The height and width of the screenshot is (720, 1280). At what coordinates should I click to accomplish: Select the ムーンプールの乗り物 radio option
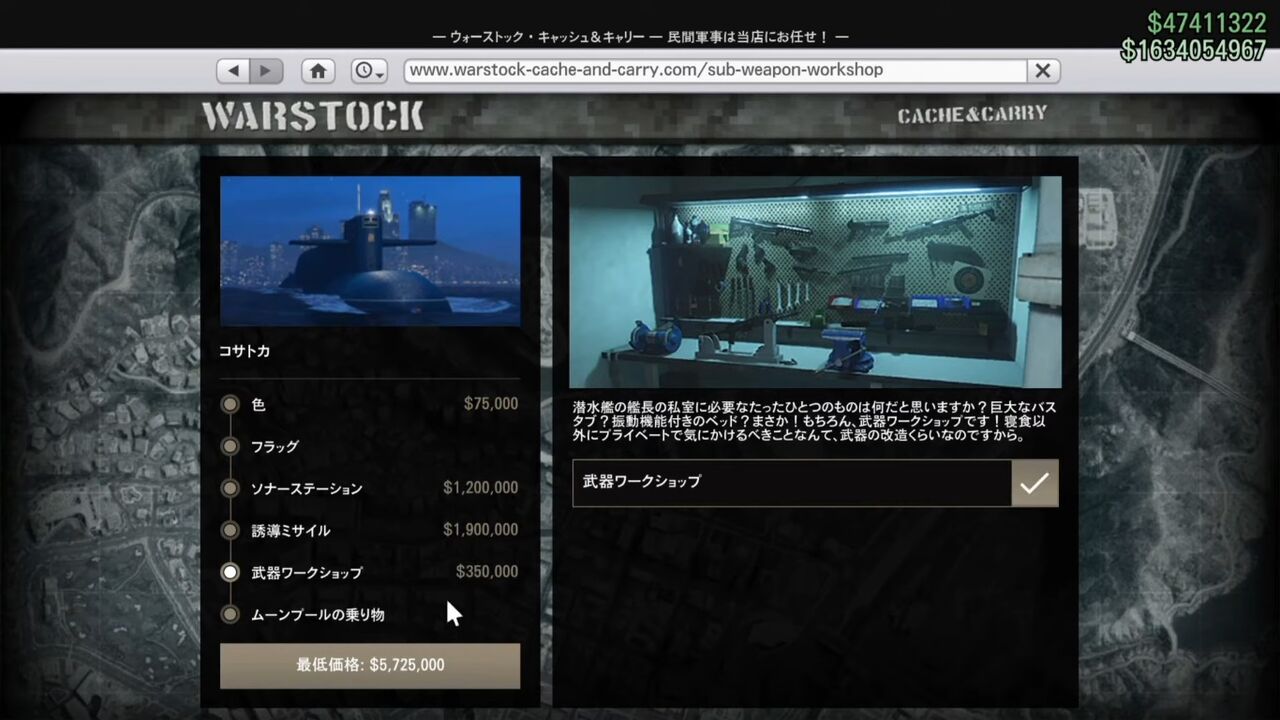230,614
